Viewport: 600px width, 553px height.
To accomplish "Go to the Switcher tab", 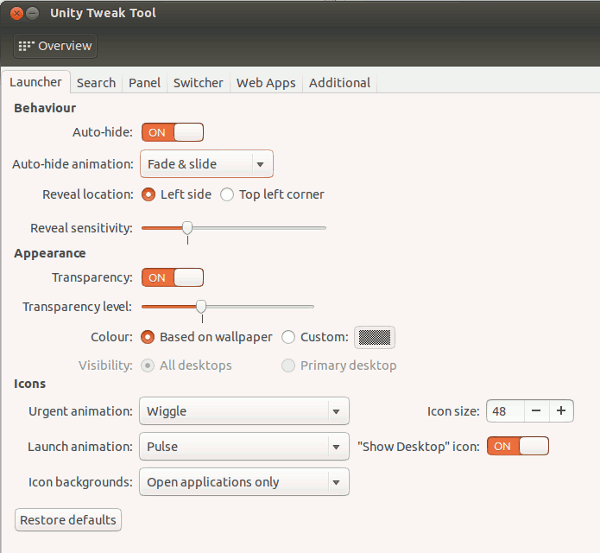I will [x=198, y=83].
